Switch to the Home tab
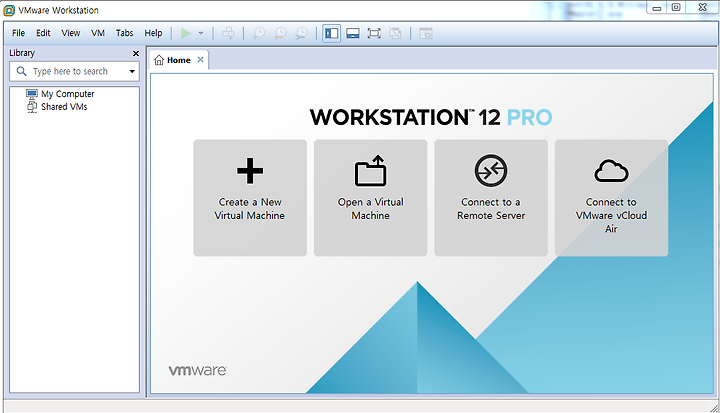720x413 pixels. point(179,60)
